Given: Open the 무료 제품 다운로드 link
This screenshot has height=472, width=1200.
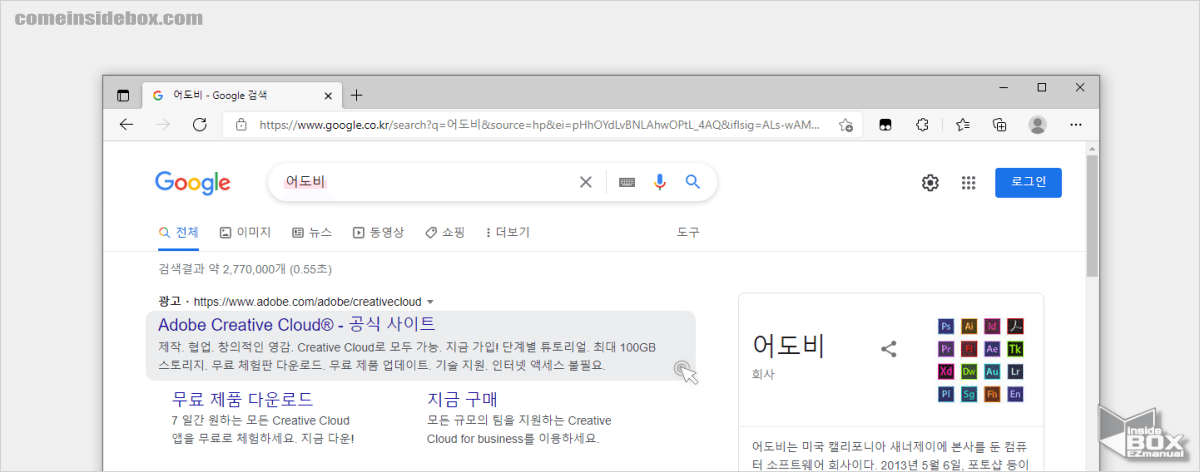Looking at the screenshot, I should click(x=243, y=399).
